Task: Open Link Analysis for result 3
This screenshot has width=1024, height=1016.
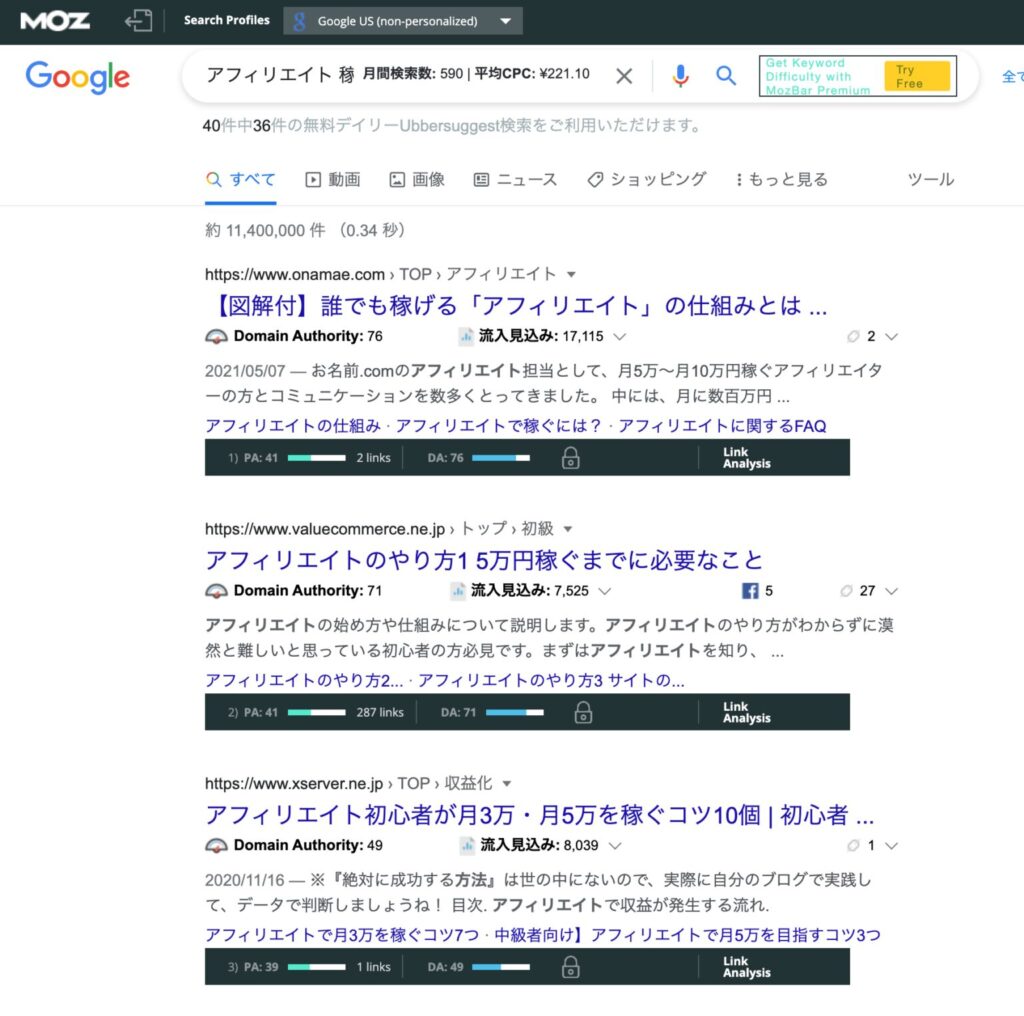Action: [x=746, y=967]
